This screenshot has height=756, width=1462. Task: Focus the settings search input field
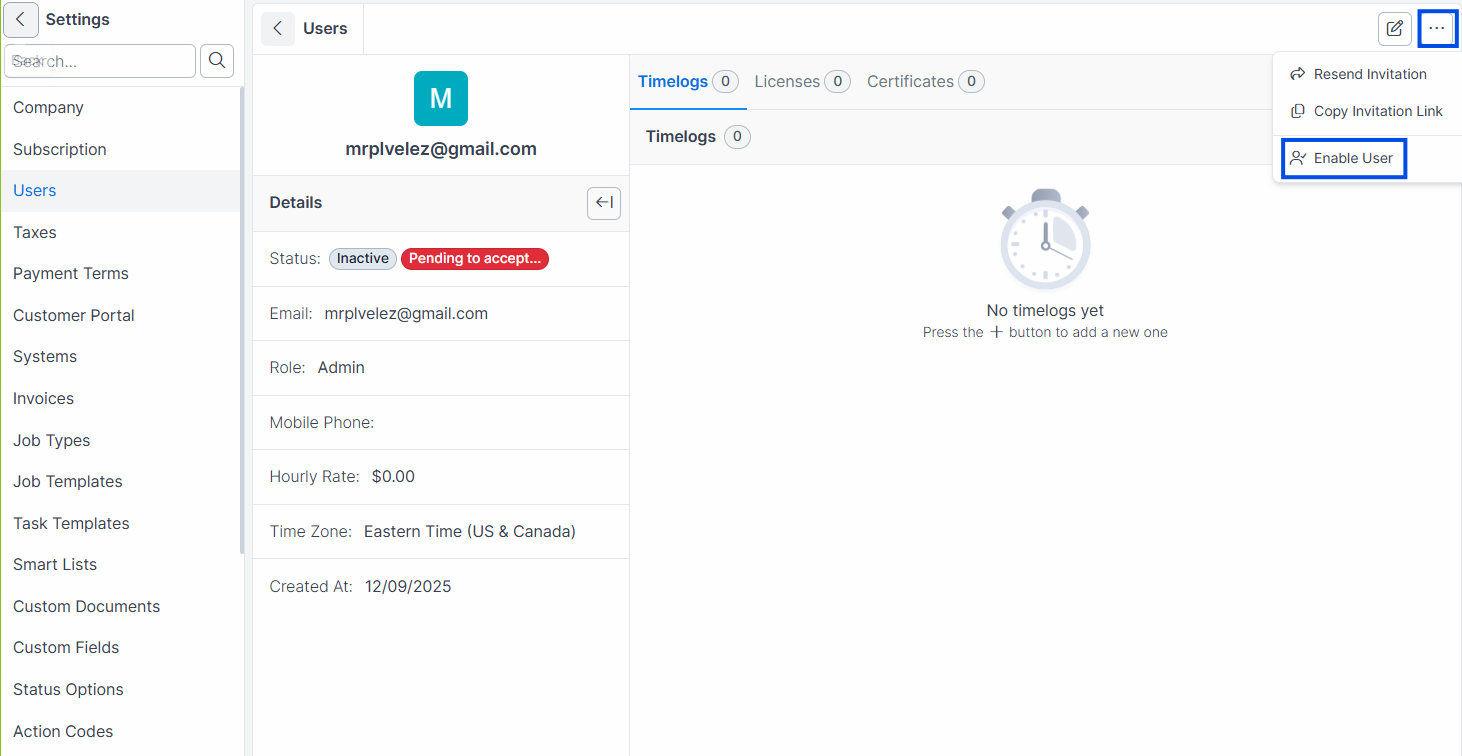(x=100, y=61)
